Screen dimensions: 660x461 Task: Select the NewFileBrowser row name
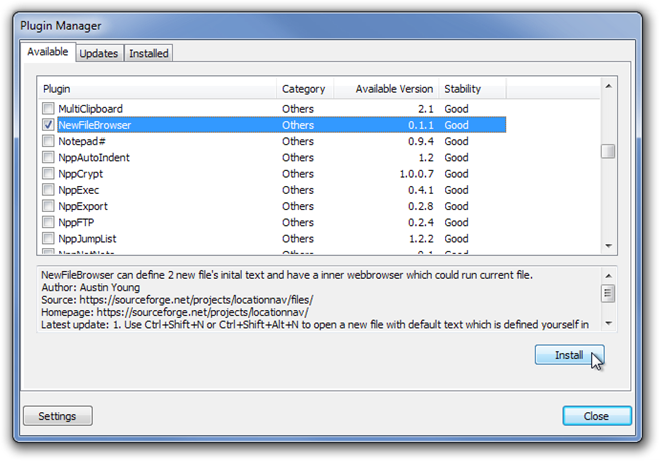[95, 125]
